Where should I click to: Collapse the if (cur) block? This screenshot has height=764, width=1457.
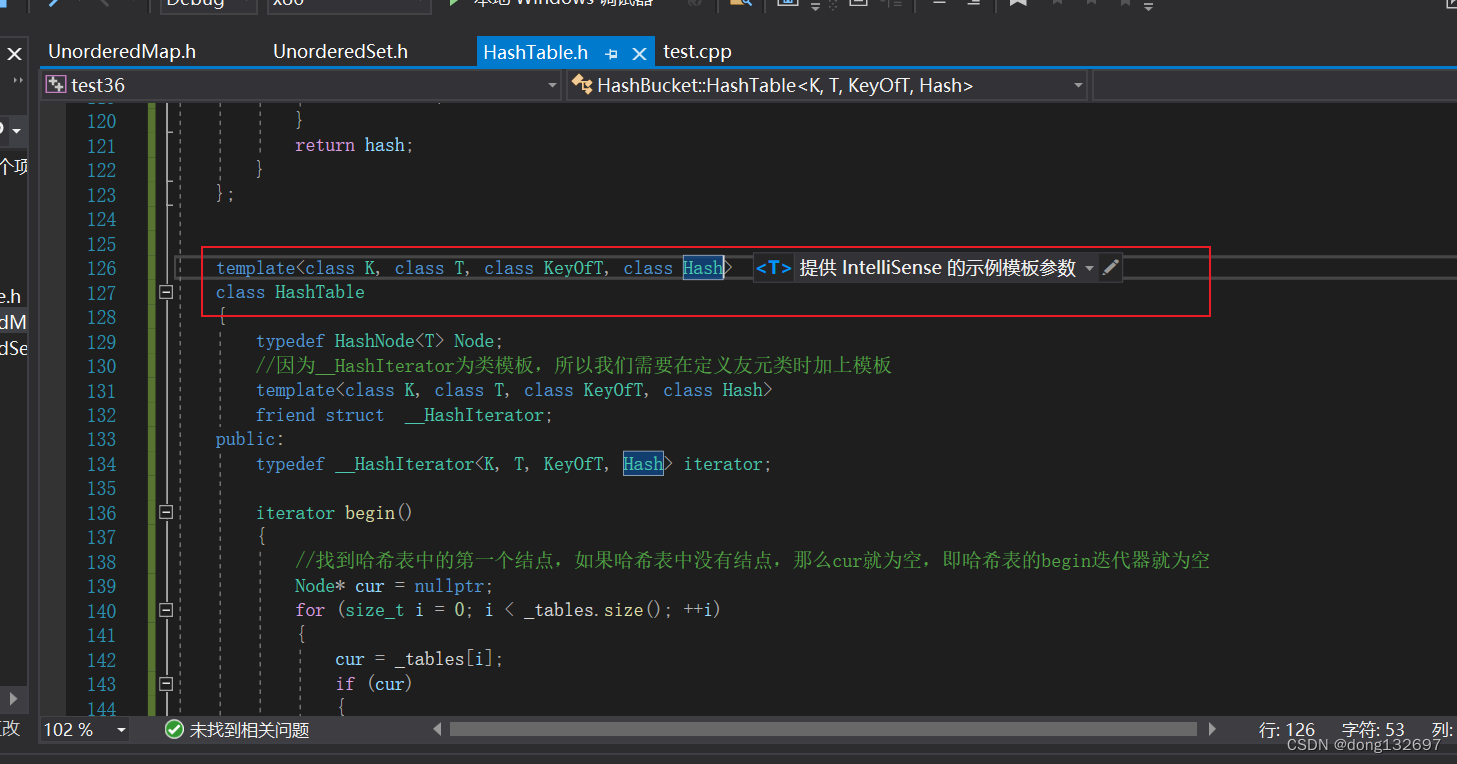pos(166,684)
